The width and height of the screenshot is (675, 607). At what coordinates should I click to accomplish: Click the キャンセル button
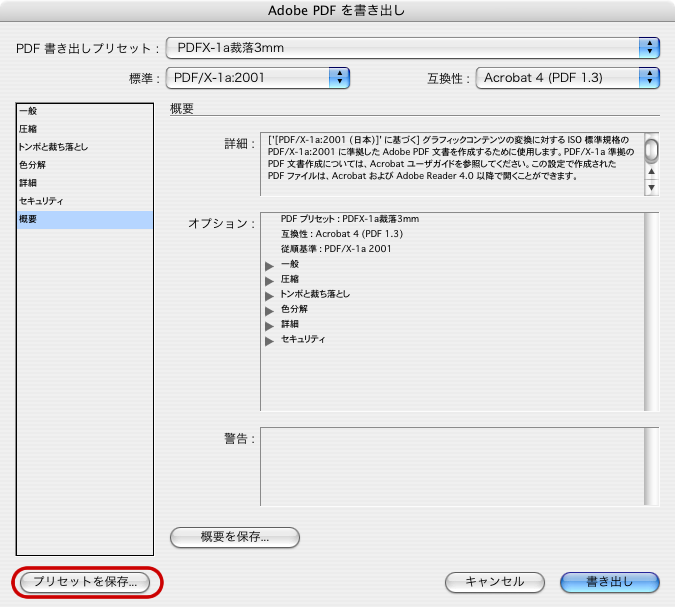[x=495, y=582]
